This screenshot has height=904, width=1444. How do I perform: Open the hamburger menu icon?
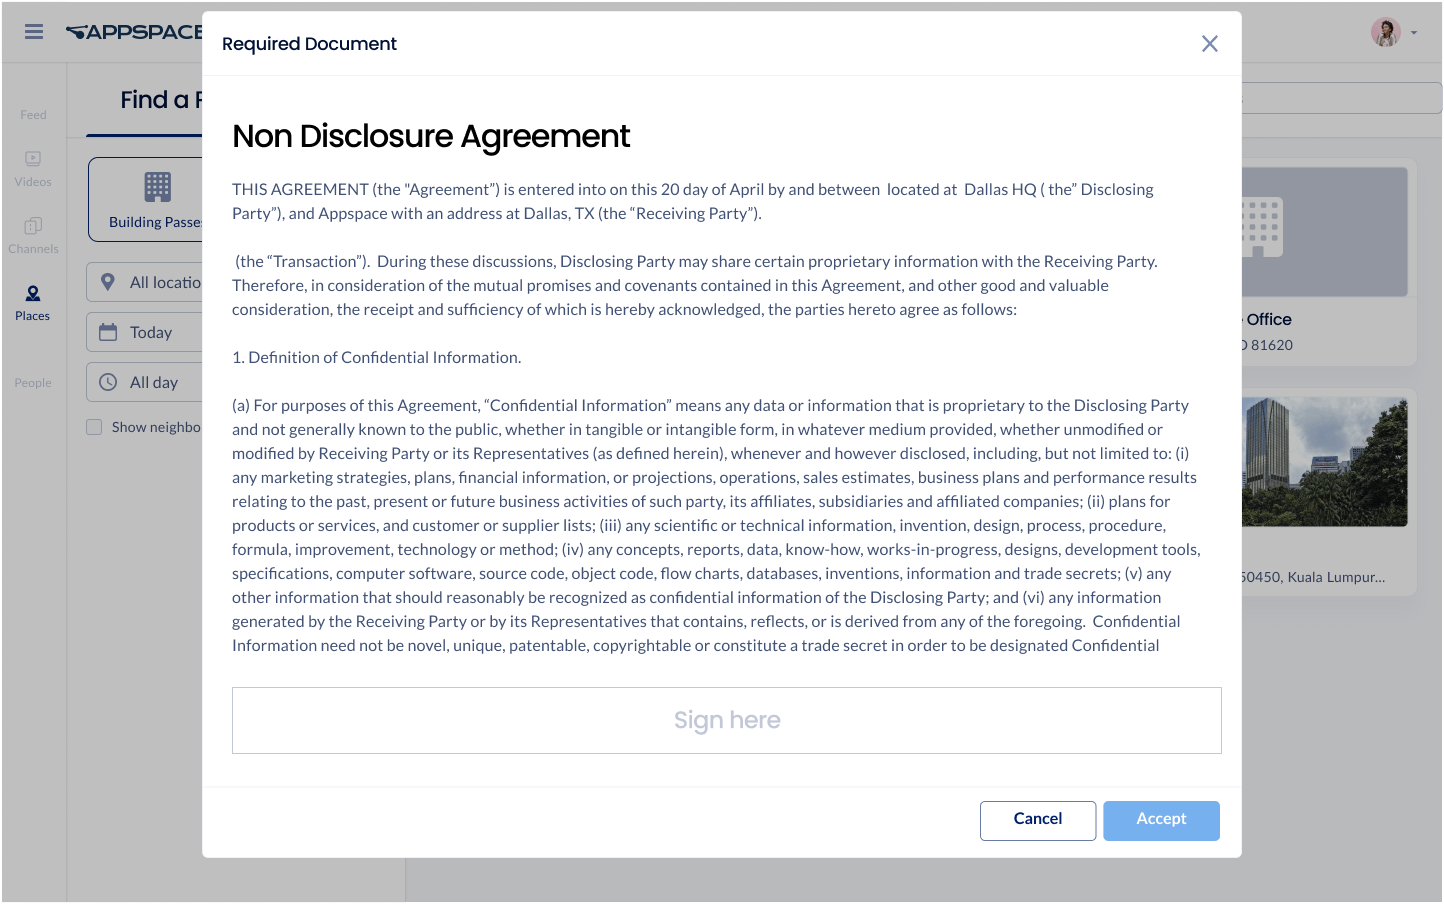34,32
